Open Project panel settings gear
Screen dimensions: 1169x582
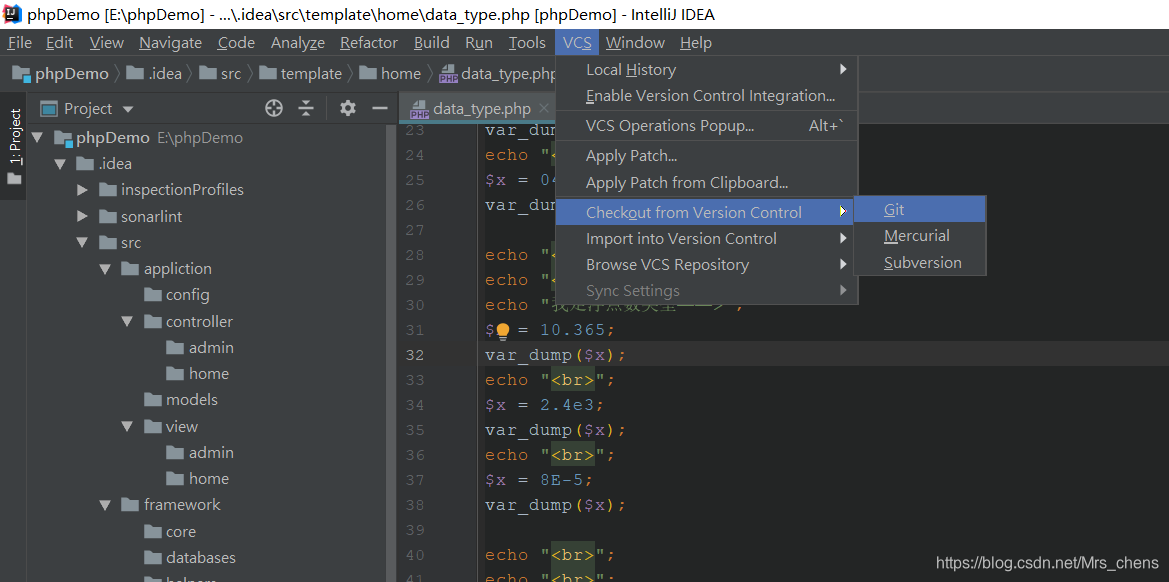click(347, 109)
